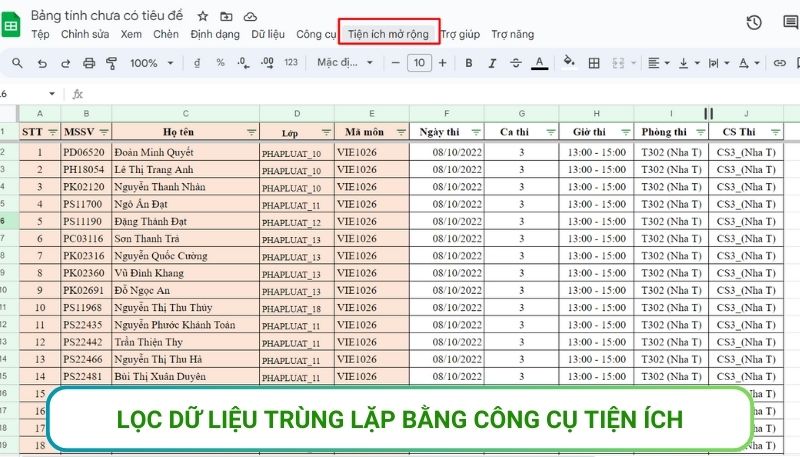Open version history clock icon
This screenshot has height=457, width=800.
click(x=754, y=22)
